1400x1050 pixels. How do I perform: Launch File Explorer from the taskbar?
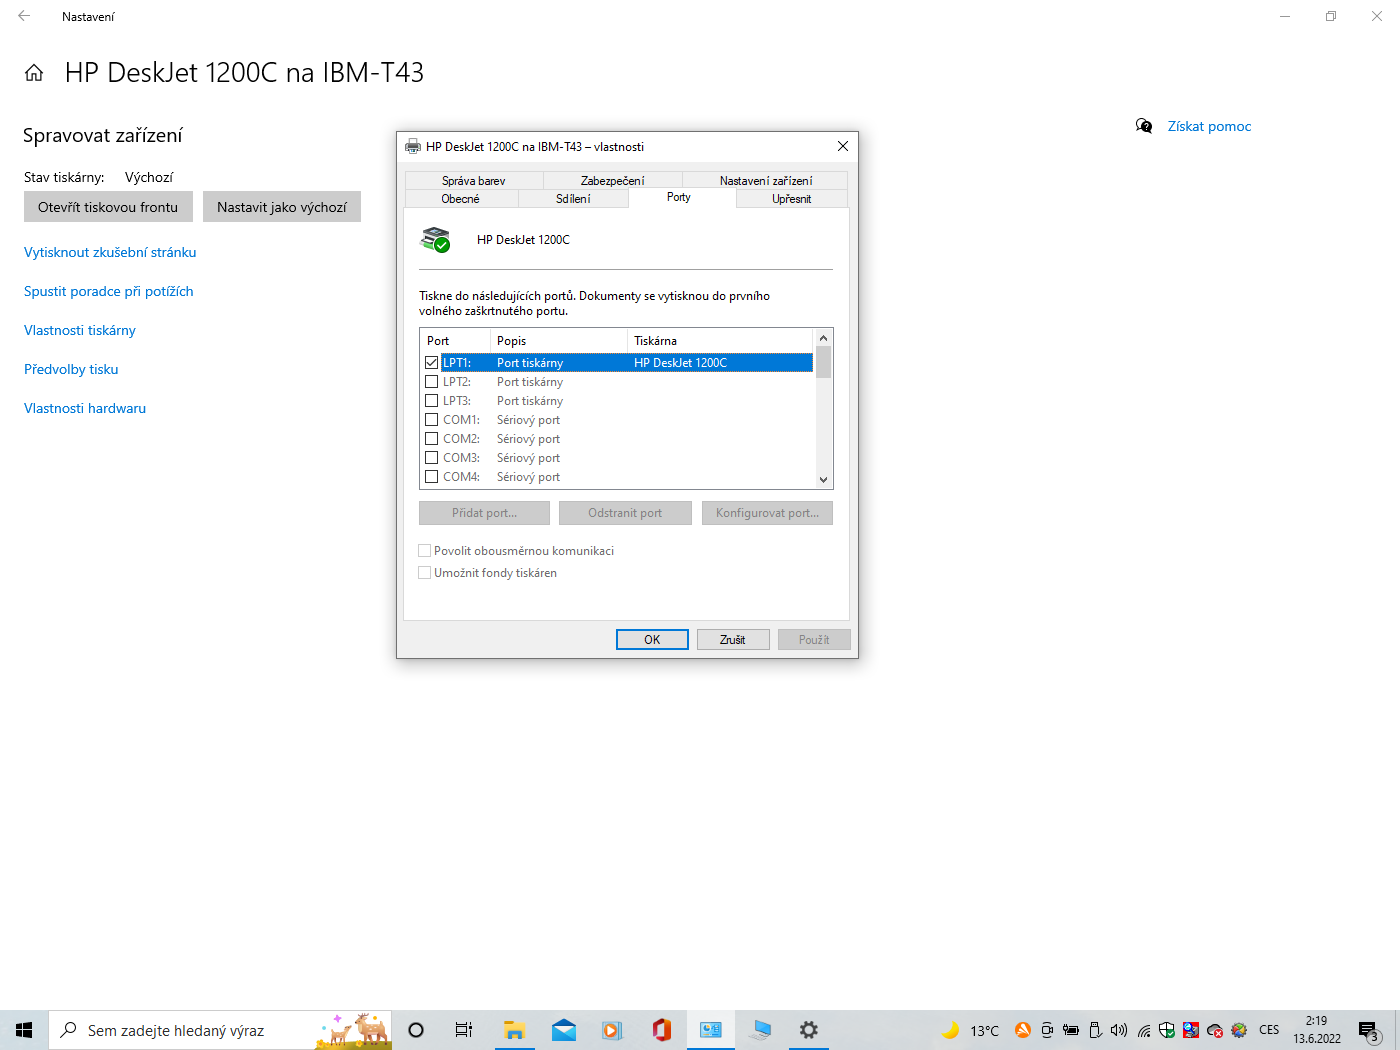point(514,1030)
